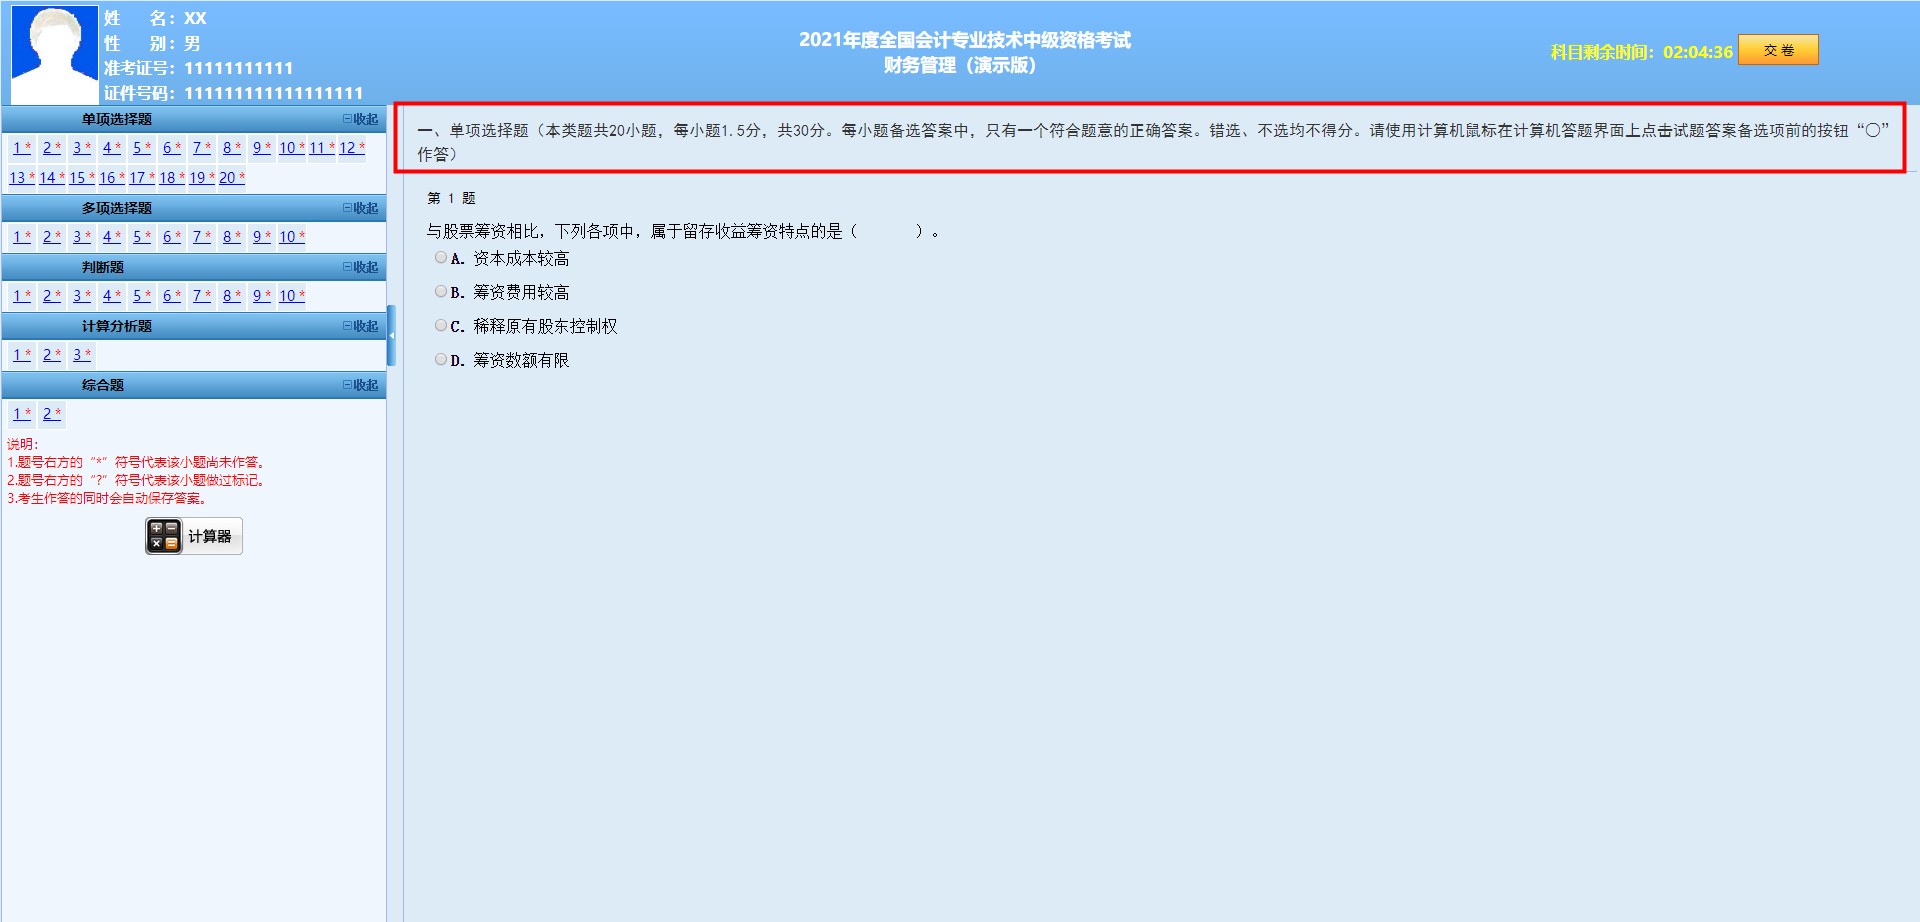Go to 判断题 question 4
This screenshot has height=922, width=1920.
(112, 296)
